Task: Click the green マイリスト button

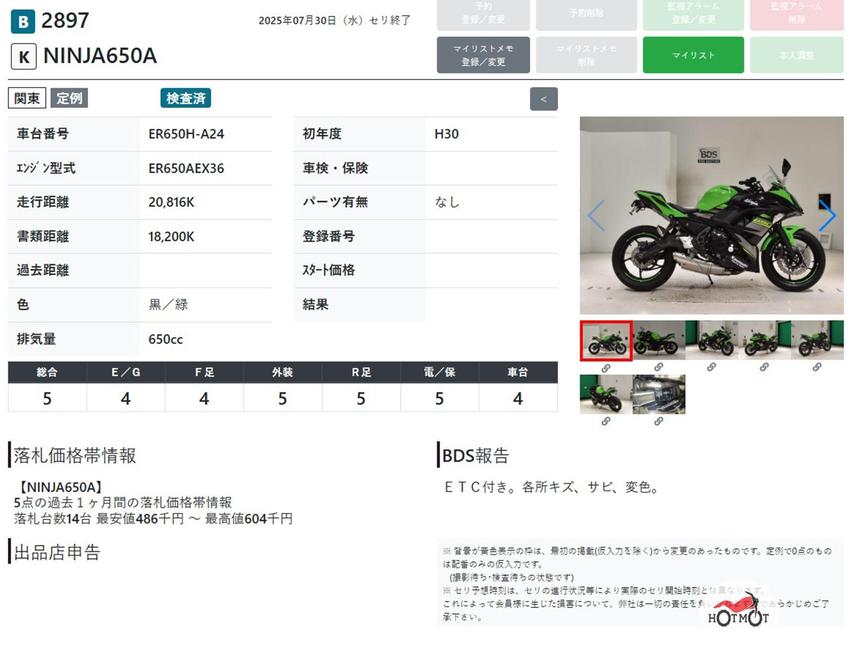Action: [693, 55]
